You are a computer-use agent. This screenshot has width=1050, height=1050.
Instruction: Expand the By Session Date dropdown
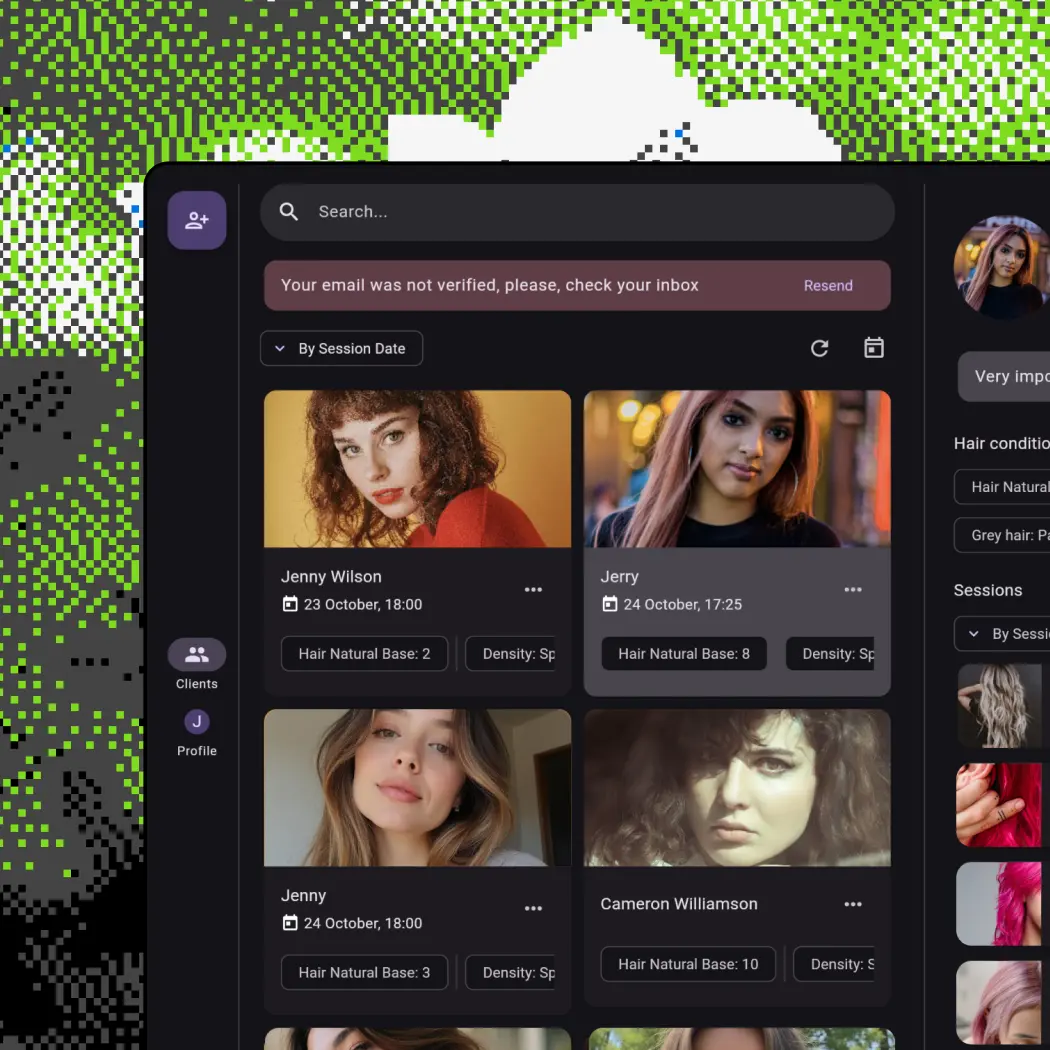click(341, 349)
